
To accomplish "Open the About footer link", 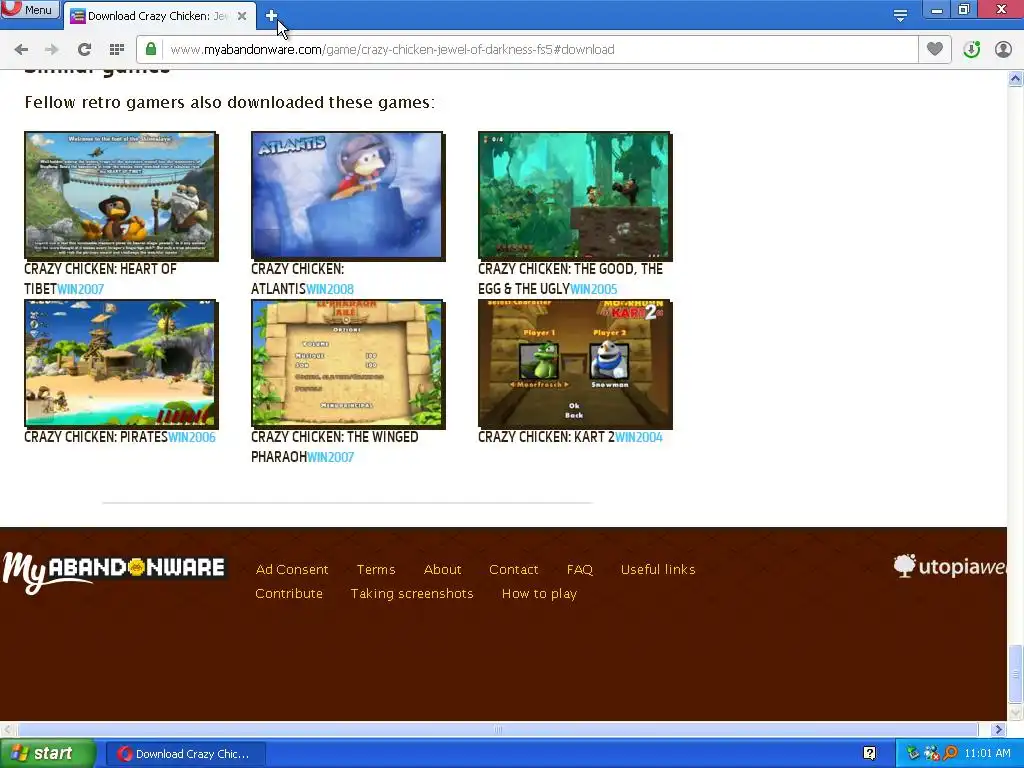I will 442,569.
